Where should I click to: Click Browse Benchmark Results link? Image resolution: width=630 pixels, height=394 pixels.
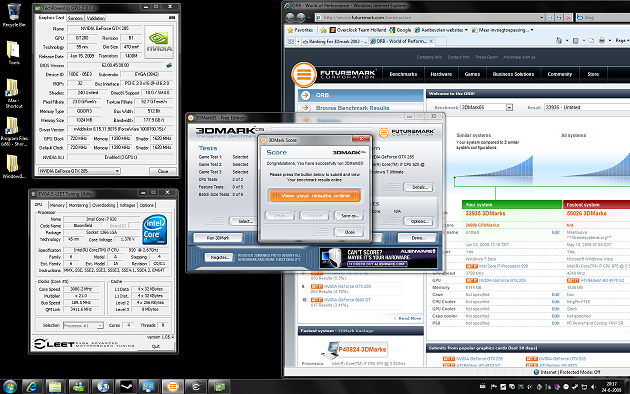(352, 108)
